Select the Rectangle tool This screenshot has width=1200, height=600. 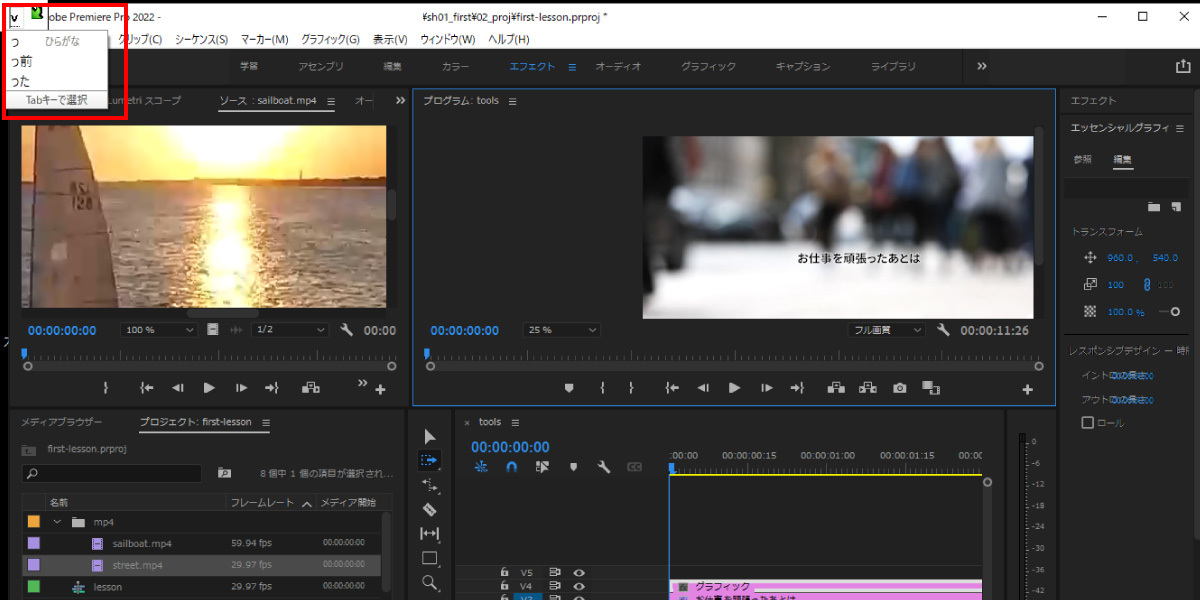click(x=430, y=558)
